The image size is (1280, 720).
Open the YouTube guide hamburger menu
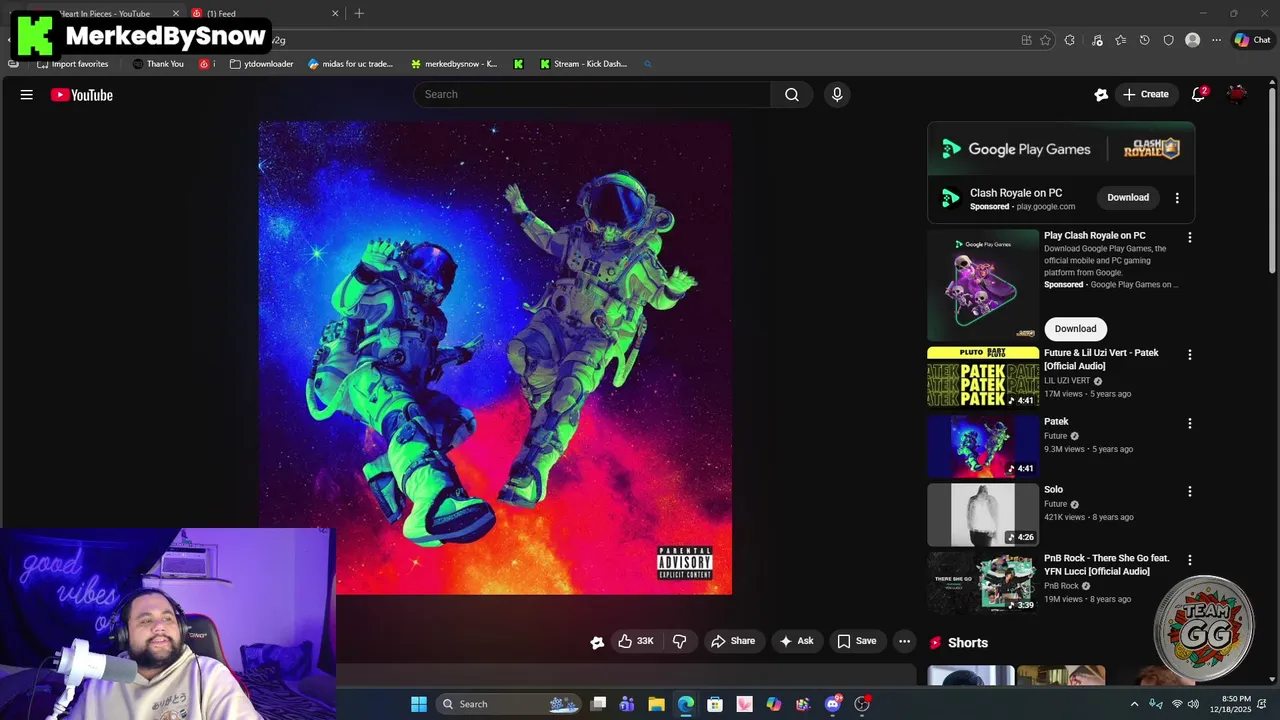[x=27, y=95]
